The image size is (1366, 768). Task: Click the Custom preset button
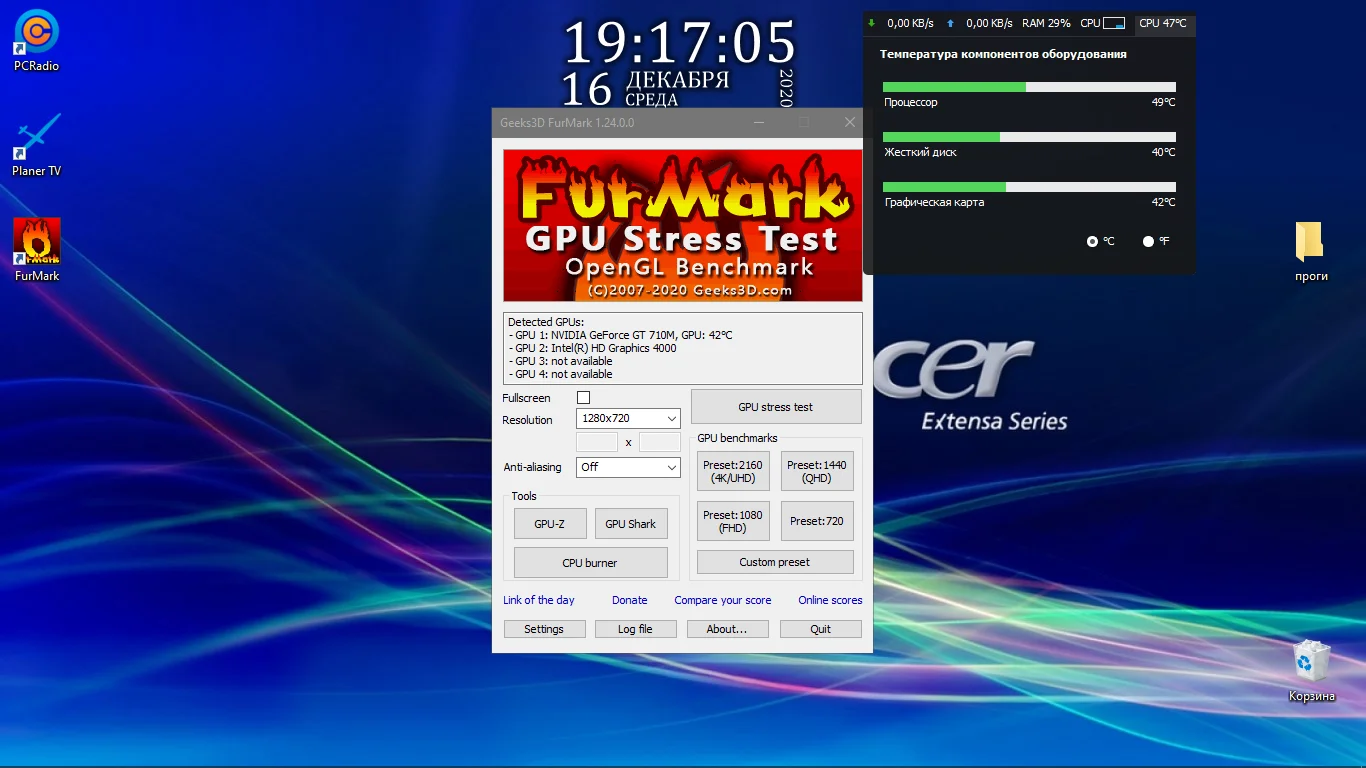pos(775,562)
